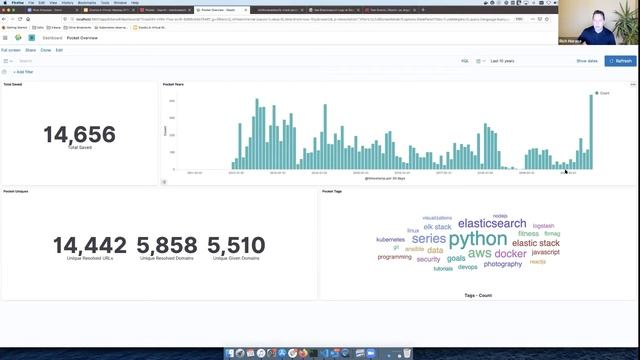640x360 pixels.
Task: Click the Clone dashboard link
Action: tap(45, 50)
